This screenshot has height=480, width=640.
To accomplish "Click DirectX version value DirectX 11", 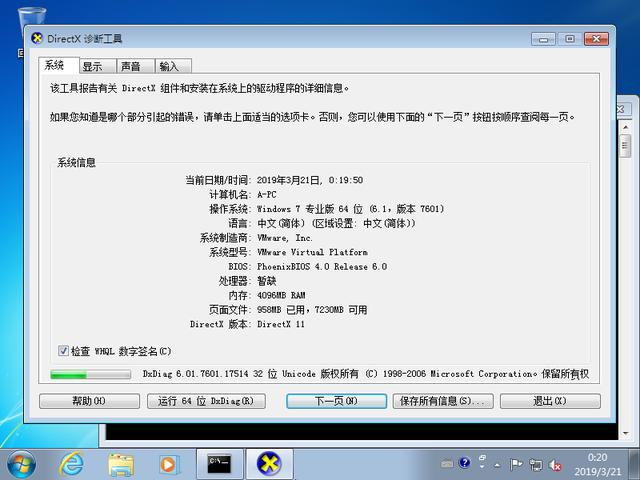I will pyautogui.click(x=281, y=324).
